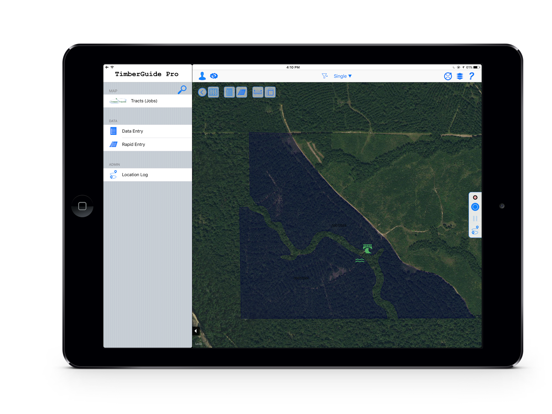Open the map layers stack icon
The height and width of the screenshot is (414, 552).
point(460,76)
